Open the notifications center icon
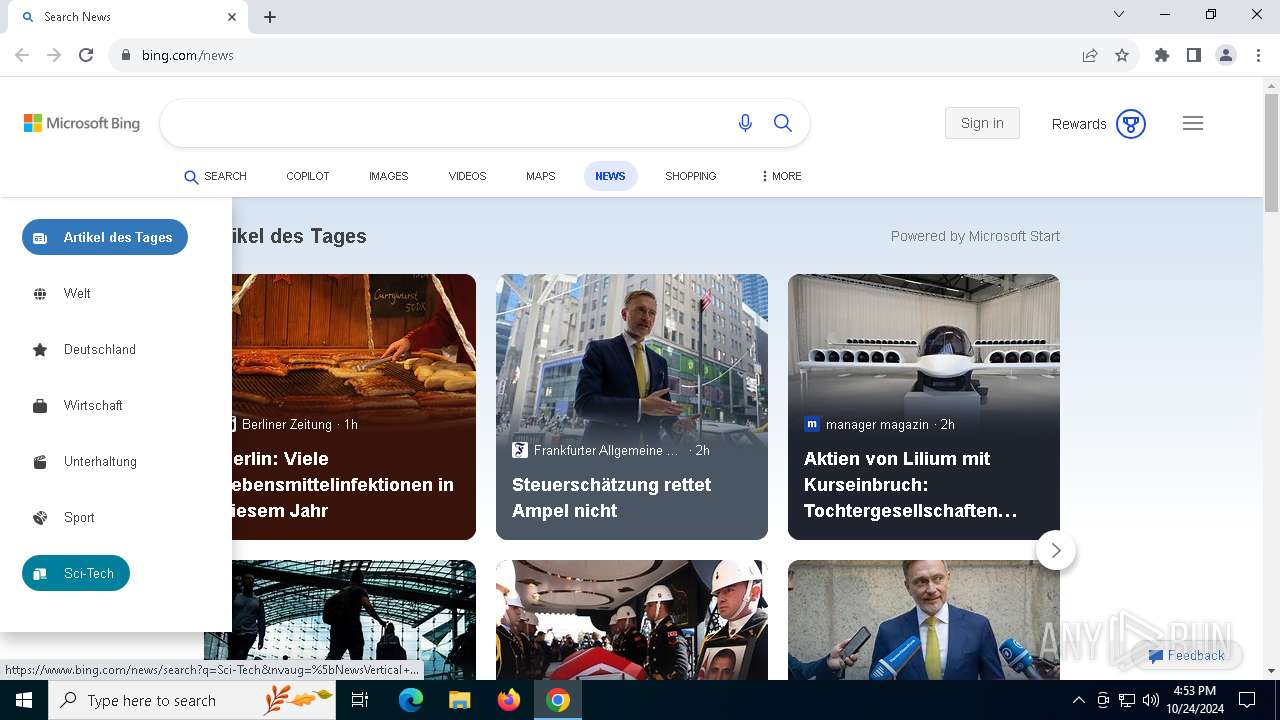The image size is (1280, 720). coord(1247,700)
